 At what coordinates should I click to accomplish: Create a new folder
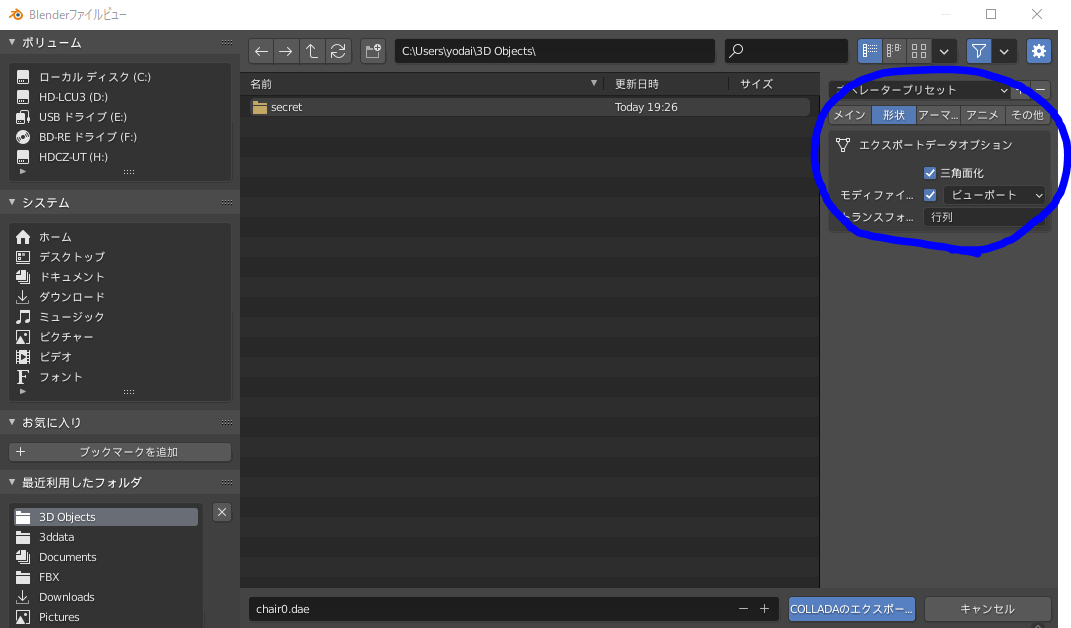pyautogui.click(x=373, y=51)
